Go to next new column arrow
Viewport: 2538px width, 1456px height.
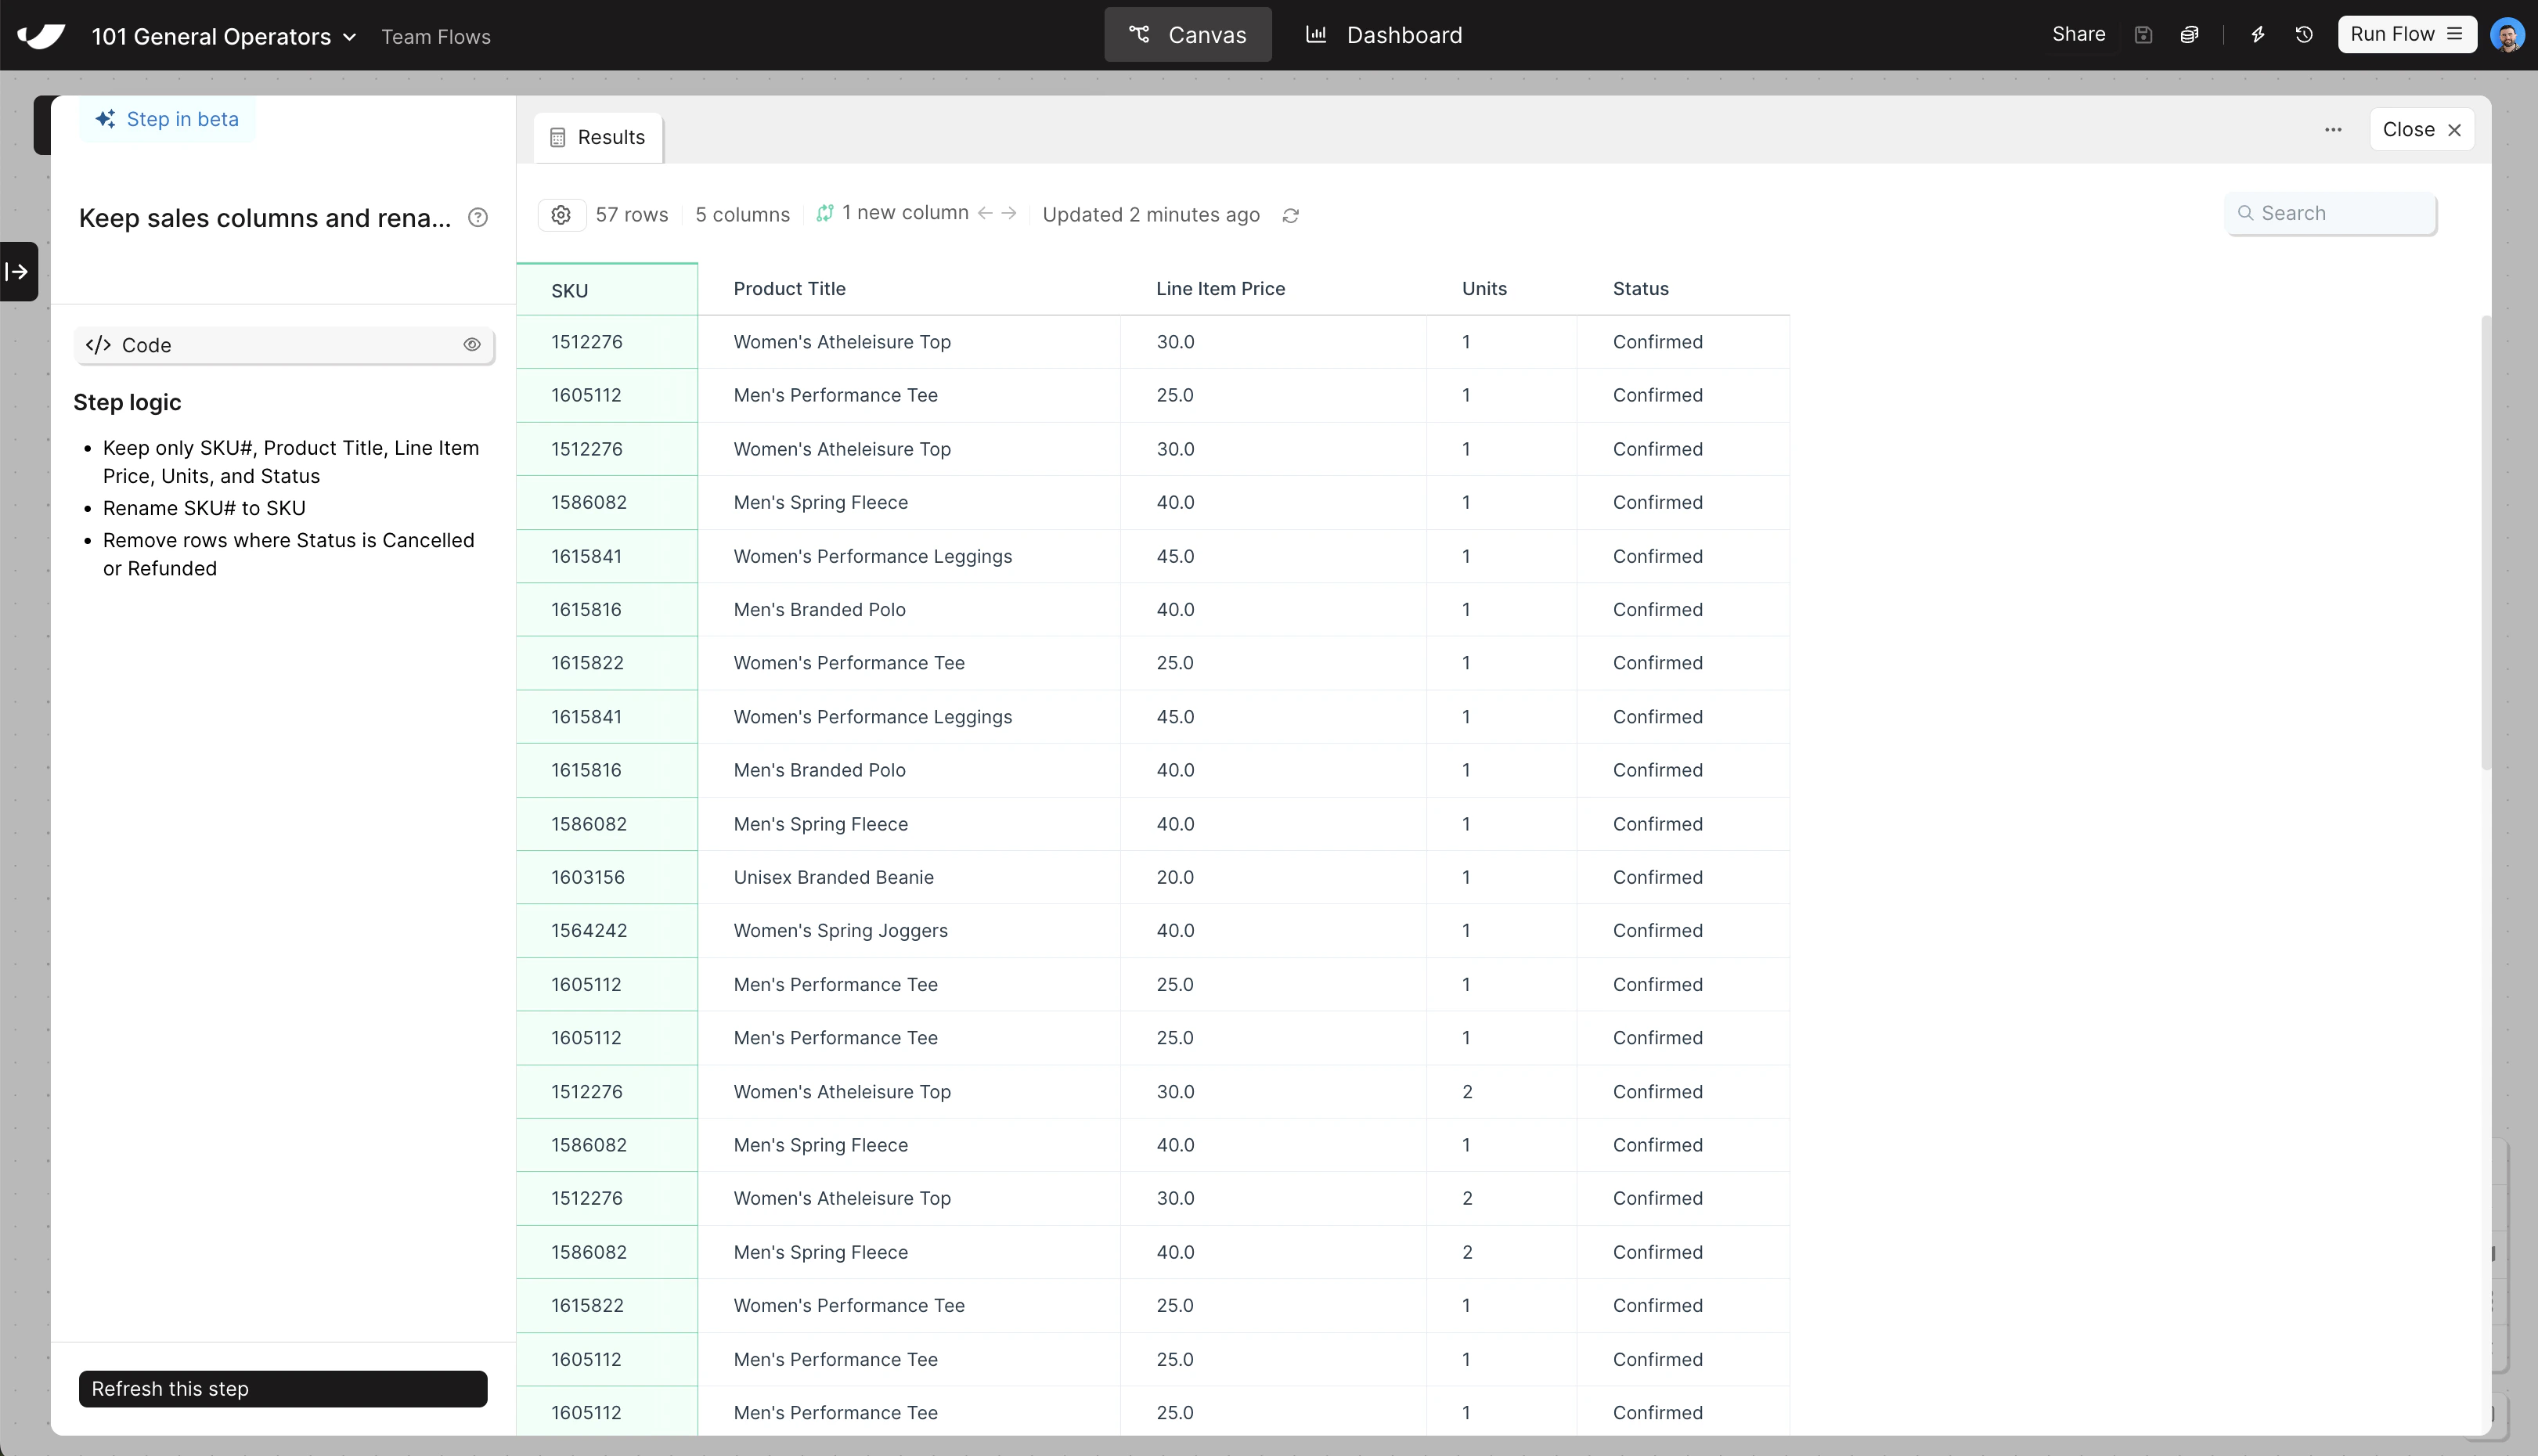pyautogui.click(x=1009, y=213)
